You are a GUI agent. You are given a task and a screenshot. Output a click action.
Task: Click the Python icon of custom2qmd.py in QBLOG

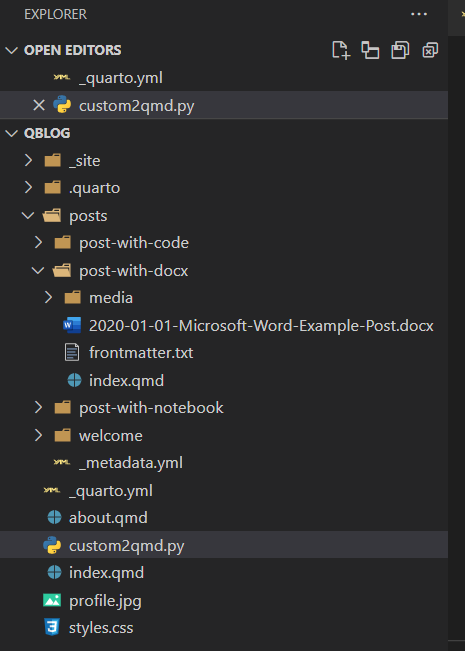point(52,545)
